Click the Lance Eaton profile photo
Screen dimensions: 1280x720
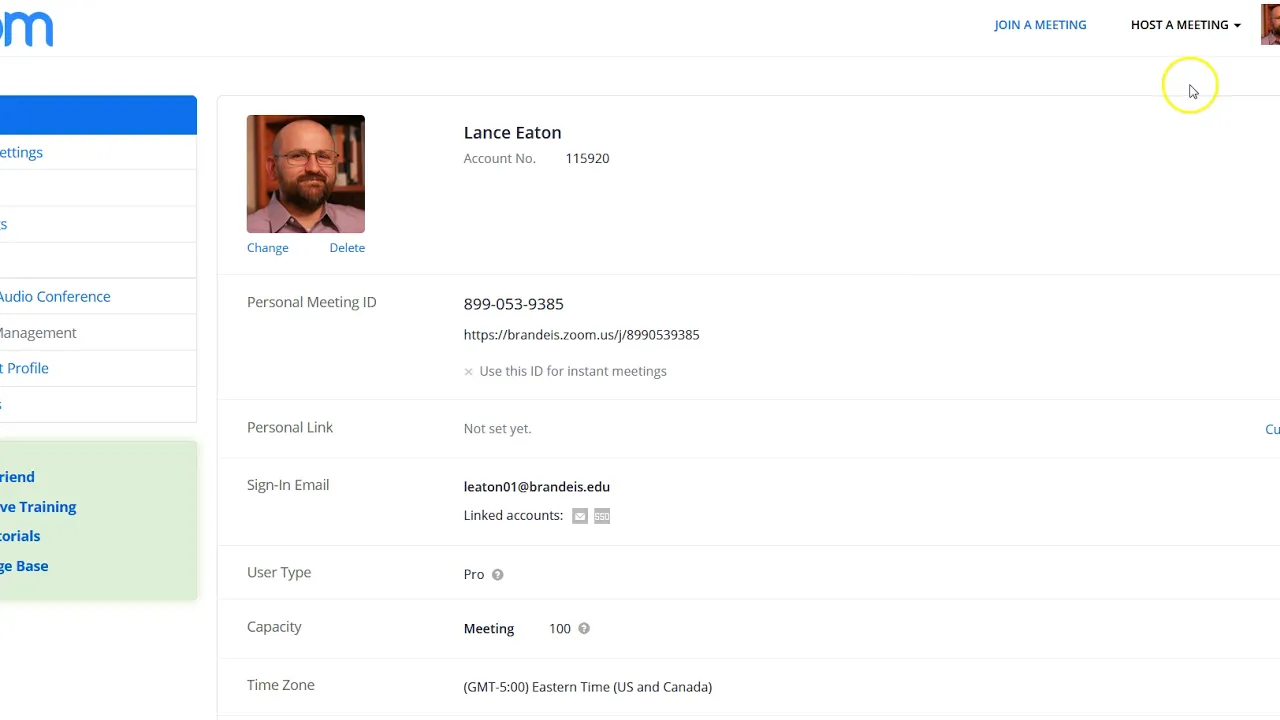pyautogui.click(x=306, y=174)
